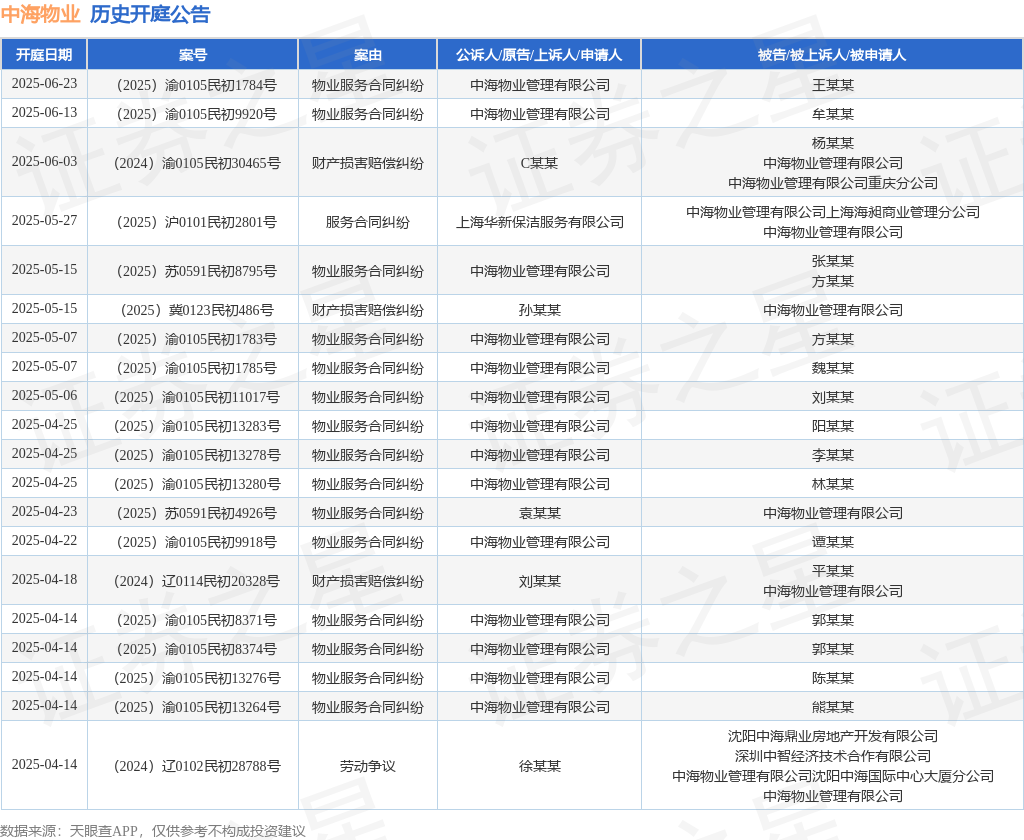Screen dimensions: 1024x840
Task: Click defendant 沈阳中海鼎业房地产开发有限公司
Action: coord(833,735)
